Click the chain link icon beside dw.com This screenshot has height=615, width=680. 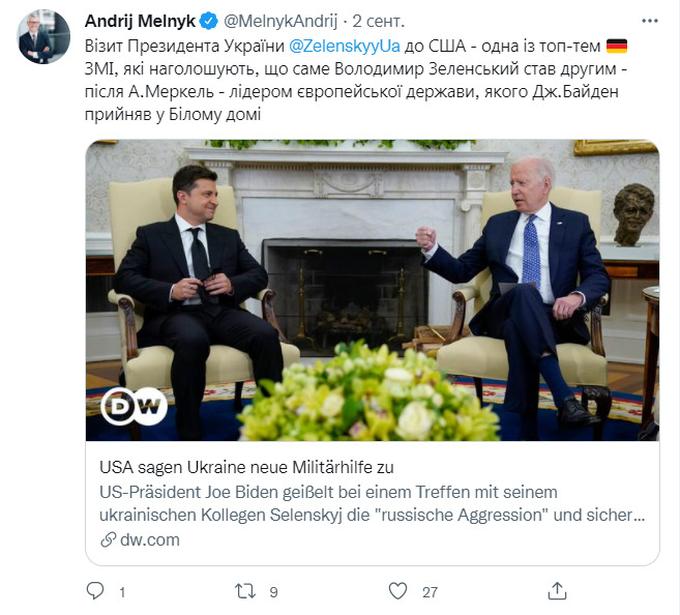(108, 540)
